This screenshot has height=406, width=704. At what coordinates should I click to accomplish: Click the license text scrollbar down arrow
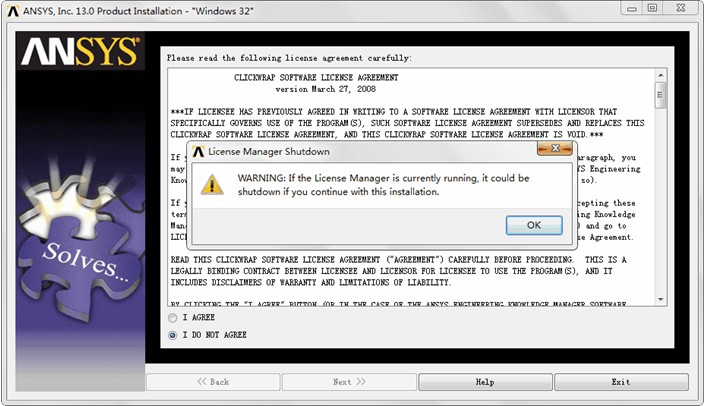click(x=661, y=299)
